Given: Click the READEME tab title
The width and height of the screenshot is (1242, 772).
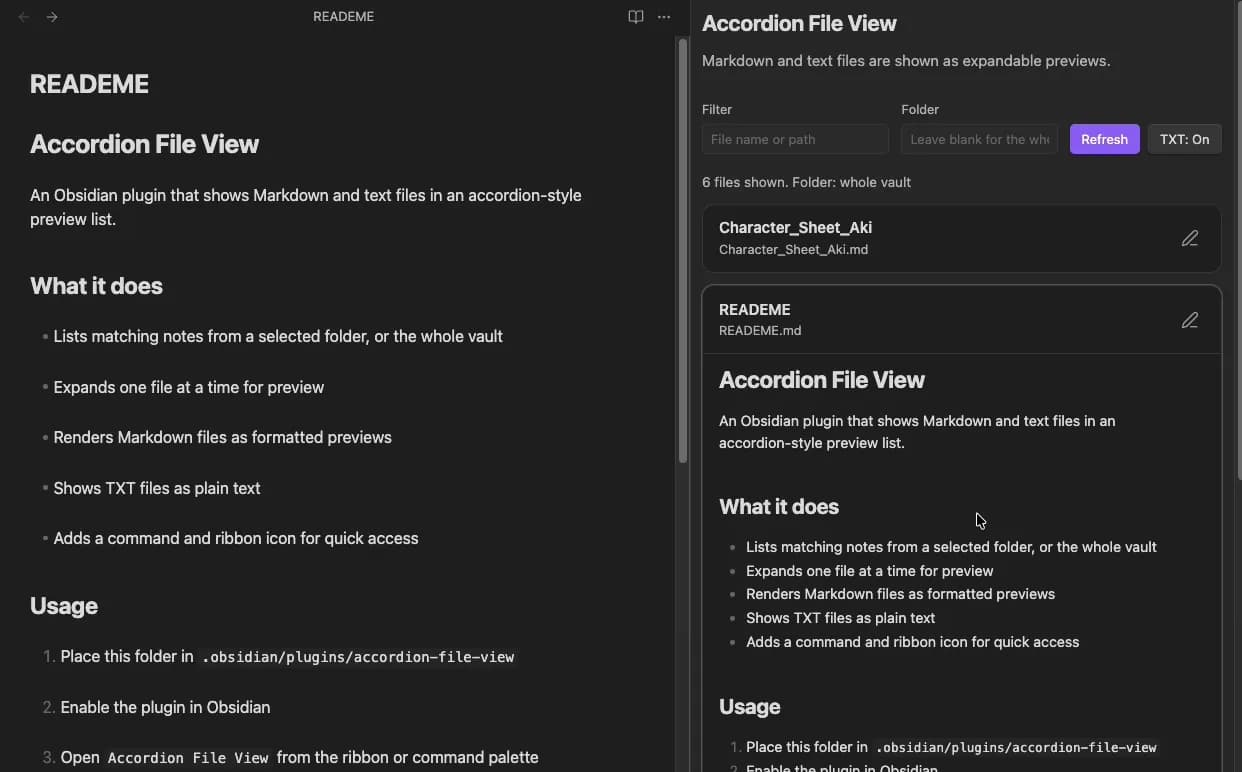Looking at the screenshot, I should [343, 17].
